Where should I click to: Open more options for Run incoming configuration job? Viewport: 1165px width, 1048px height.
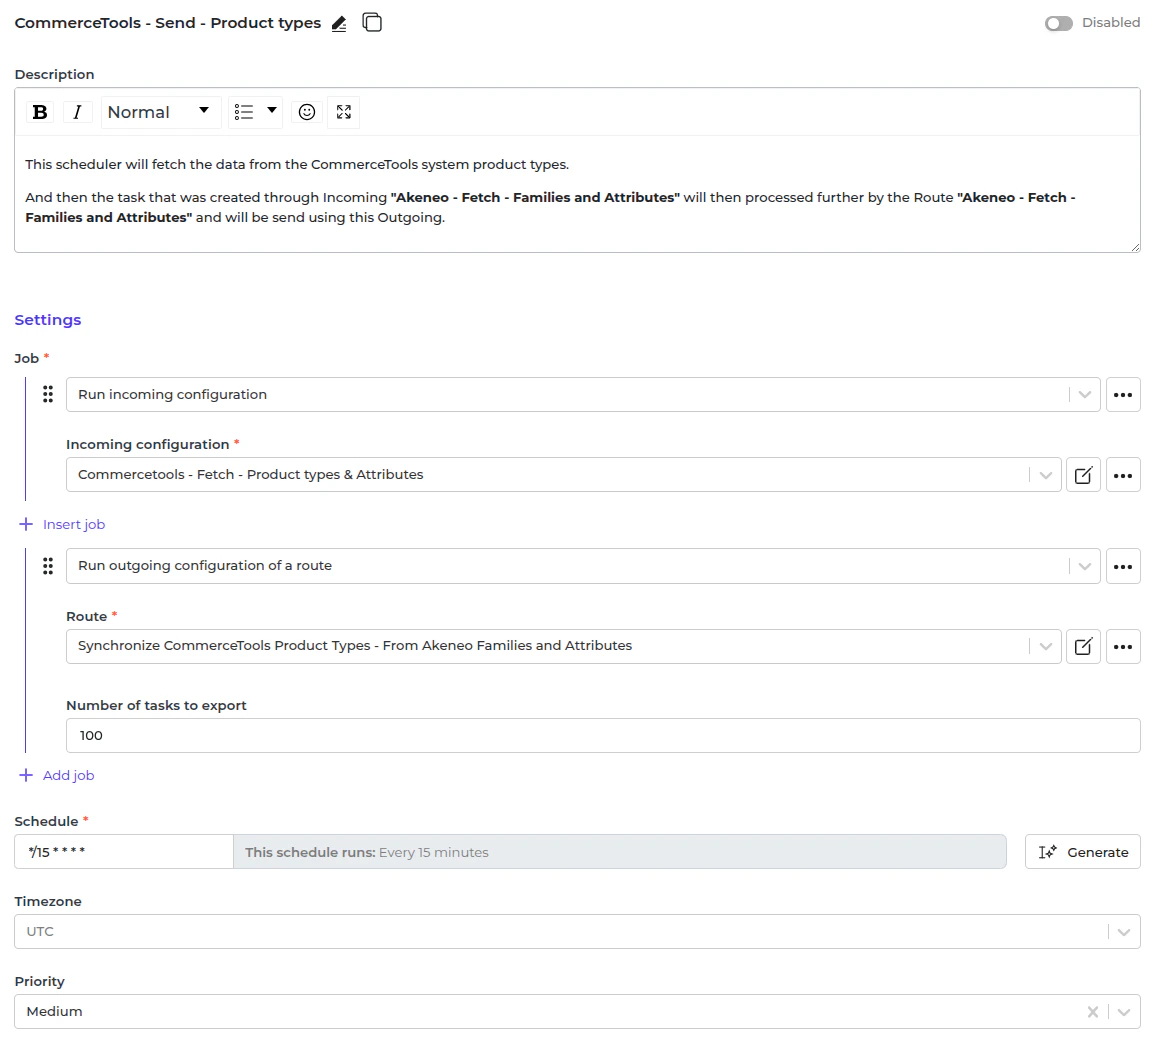coord(1123,394)
